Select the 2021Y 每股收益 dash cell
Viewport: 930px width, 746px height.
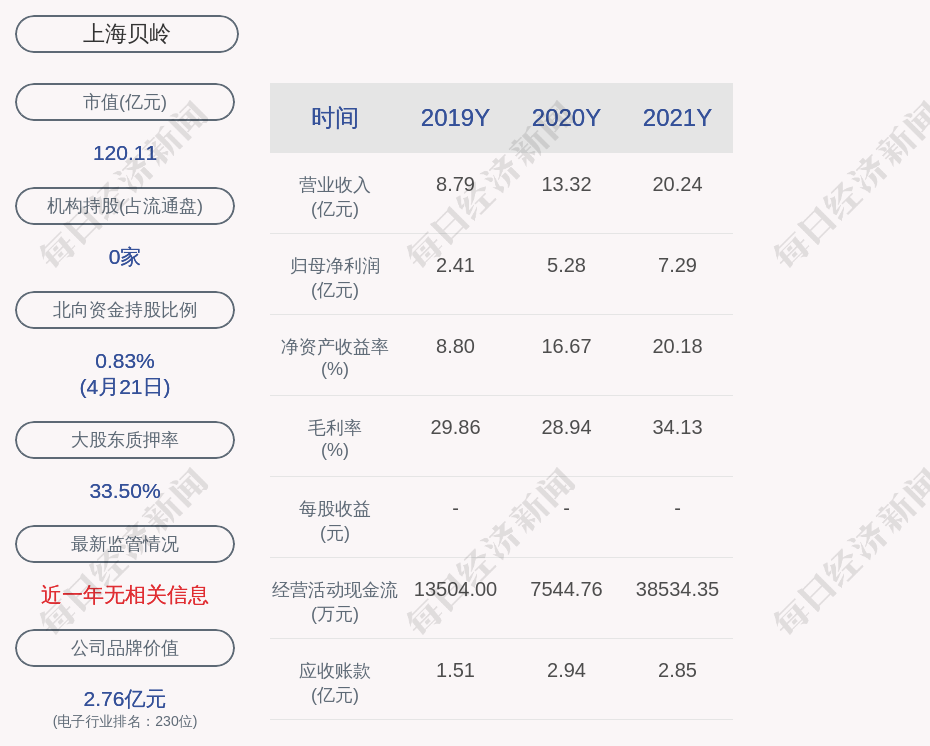[x=677, y=508]
